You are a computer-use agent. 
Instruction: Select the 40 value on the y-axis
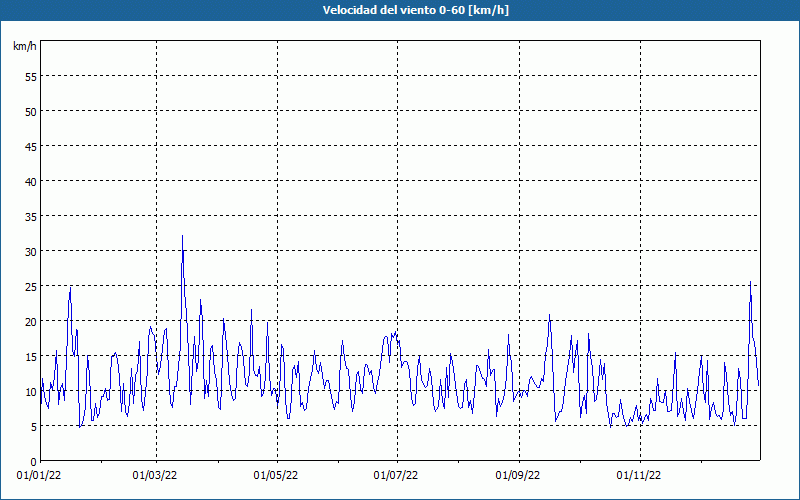click(31, 182)
